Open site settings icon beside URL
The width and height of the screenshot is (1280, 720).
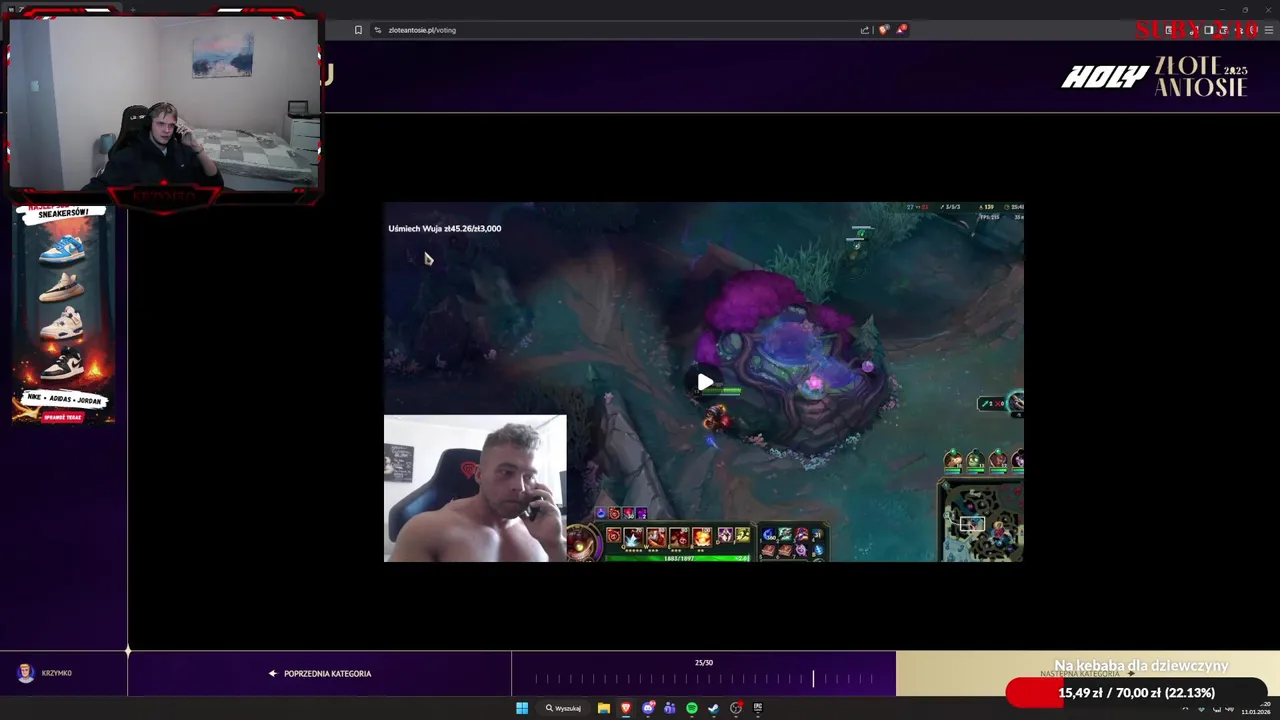[x=378, y=30]
